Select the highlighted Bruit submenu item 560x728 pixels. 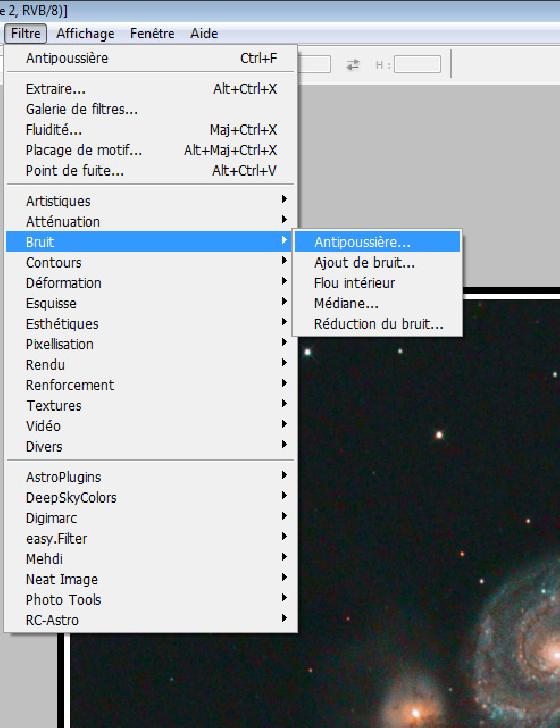coord(151,242)
